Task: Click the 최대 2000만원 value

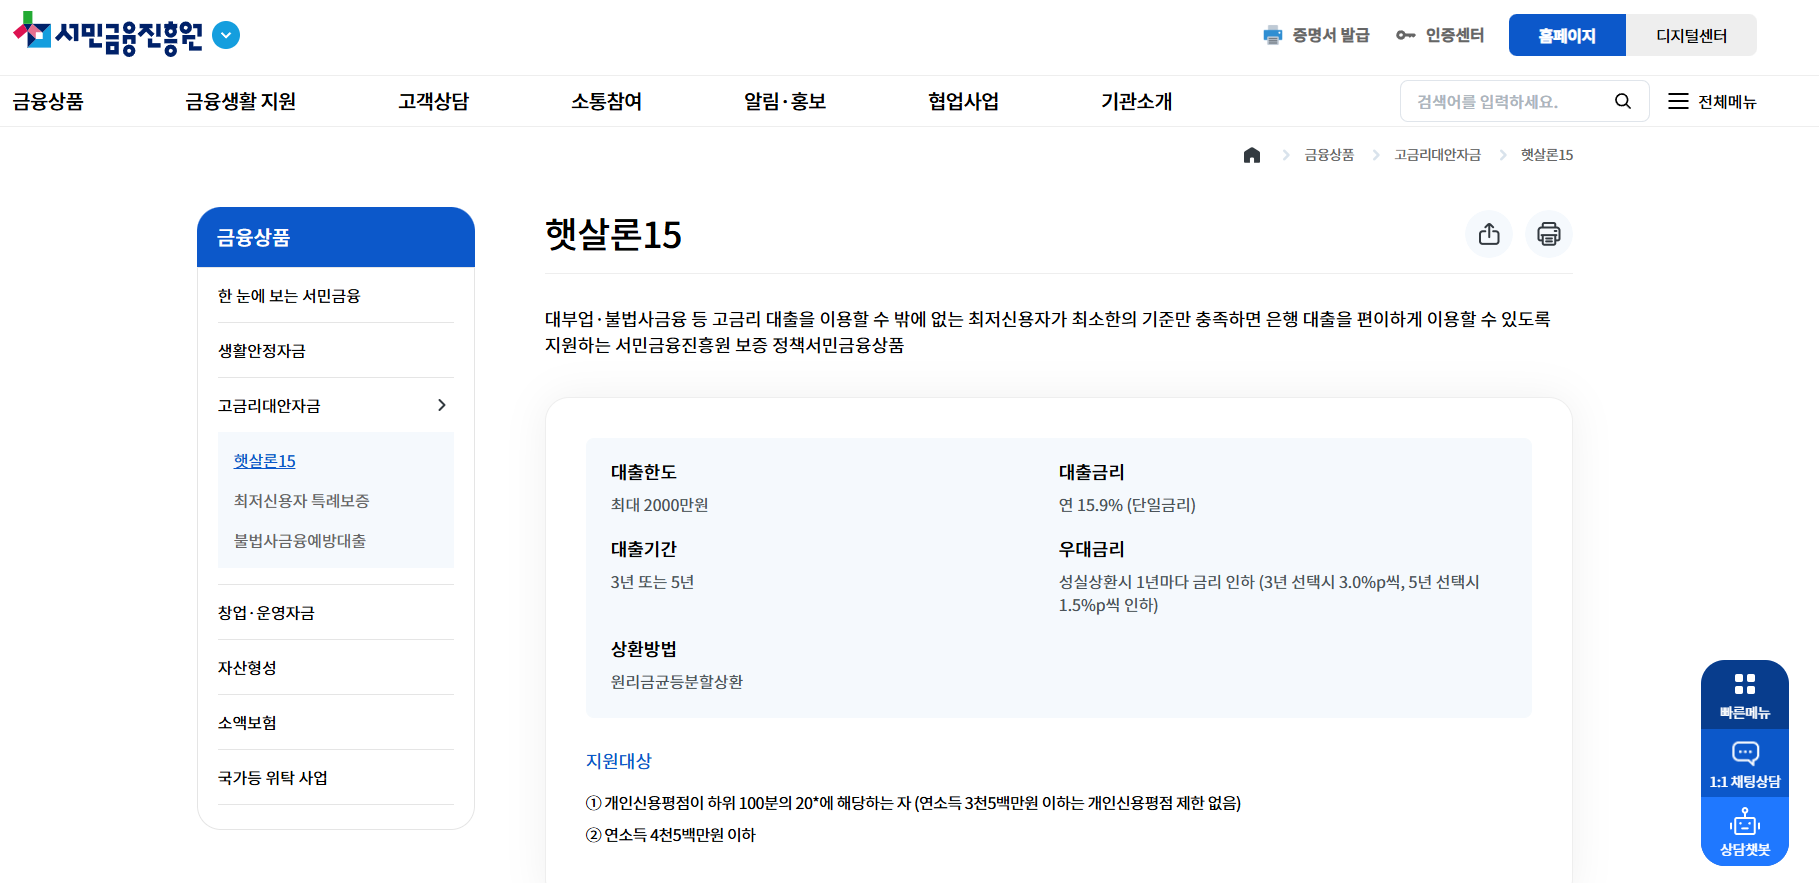Action: (x=660, y=505)
